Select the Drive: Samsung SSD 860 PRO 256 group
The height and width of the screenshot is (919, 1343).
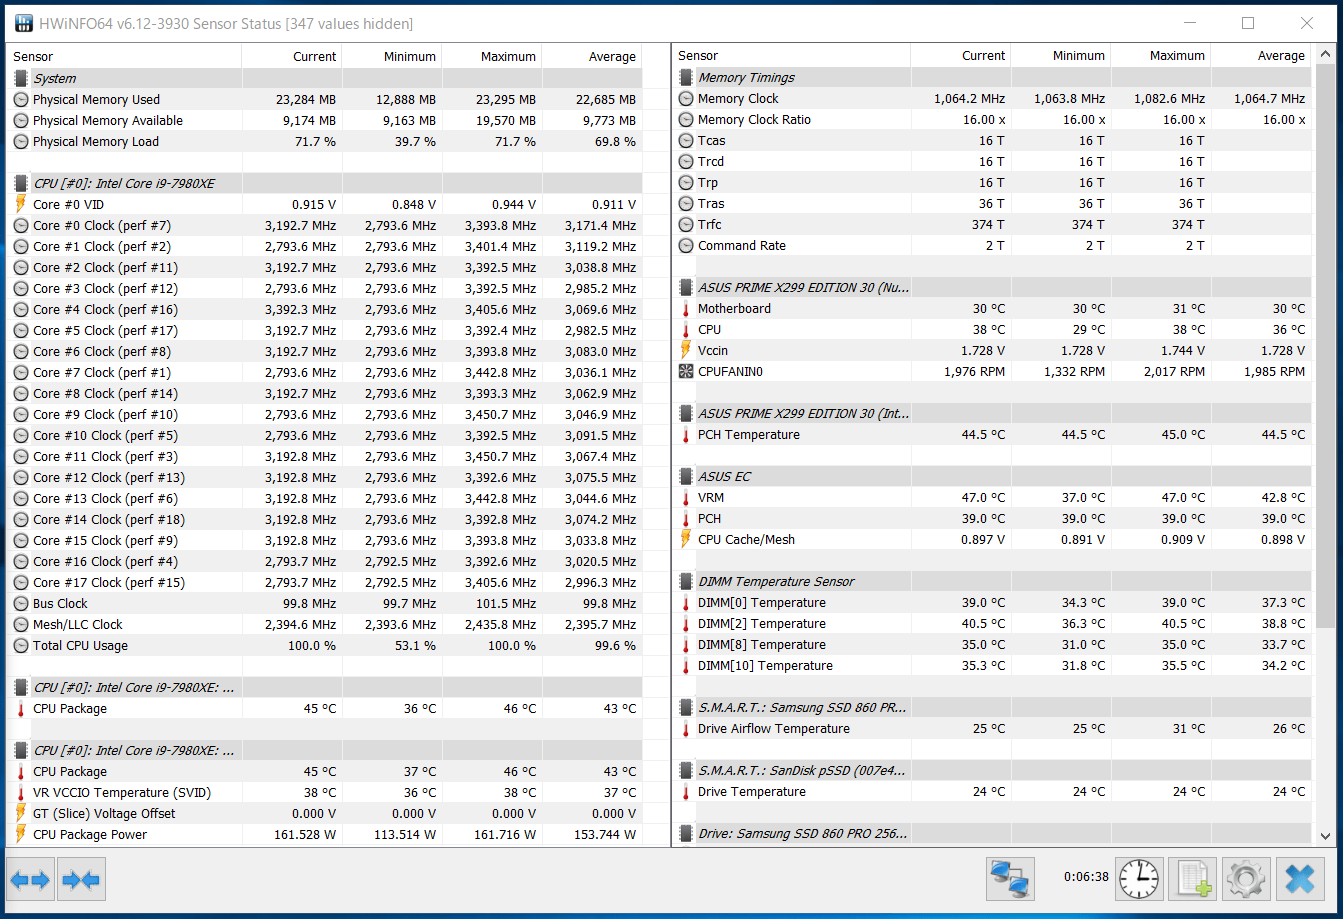click(992, 833)
